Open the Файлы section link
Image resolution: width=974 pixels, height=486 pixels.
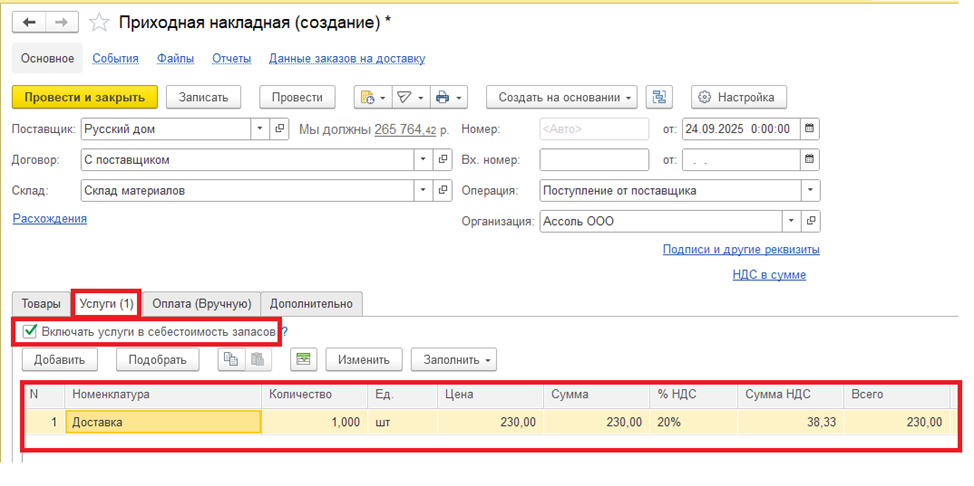pyautogui.click(x=175, y=58)
